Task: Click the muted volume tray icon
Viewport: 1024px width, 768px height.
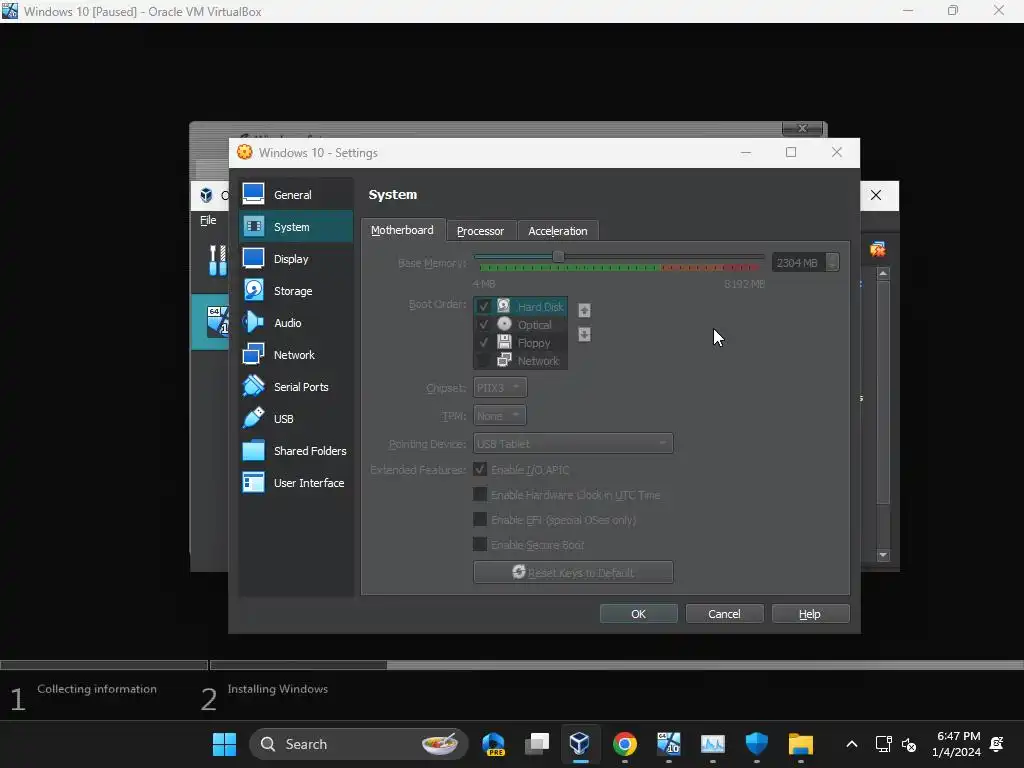Action: click(x=908, y=744)
